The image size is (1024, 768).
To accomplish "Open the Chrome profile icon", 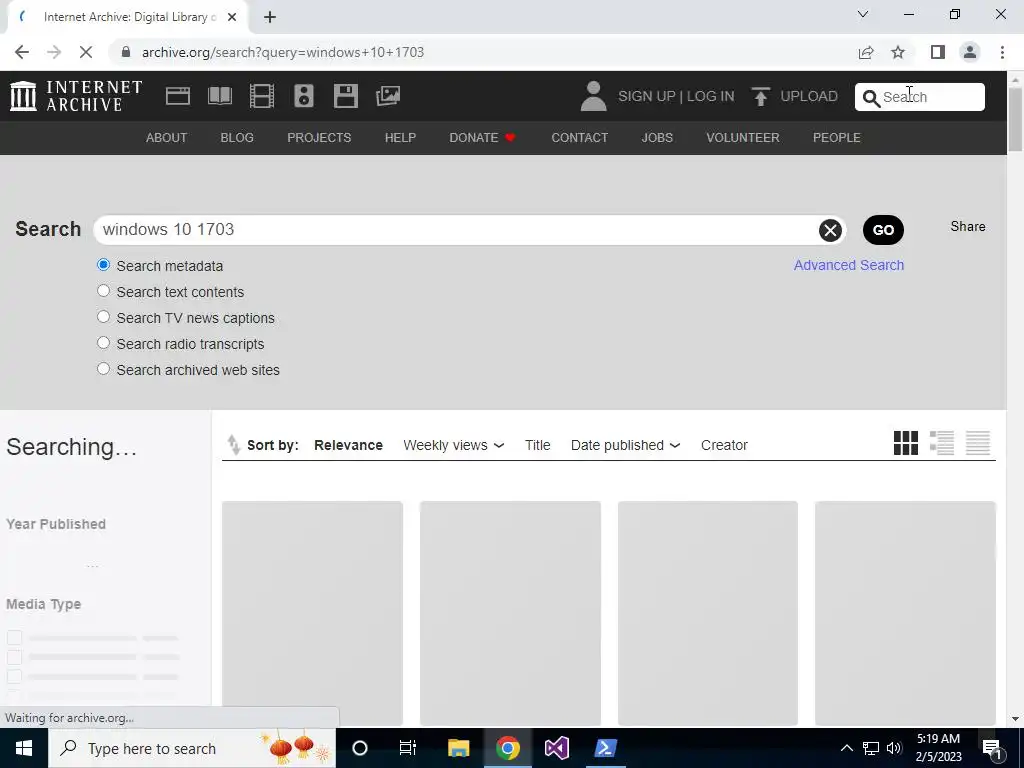I will pos(970,52).
